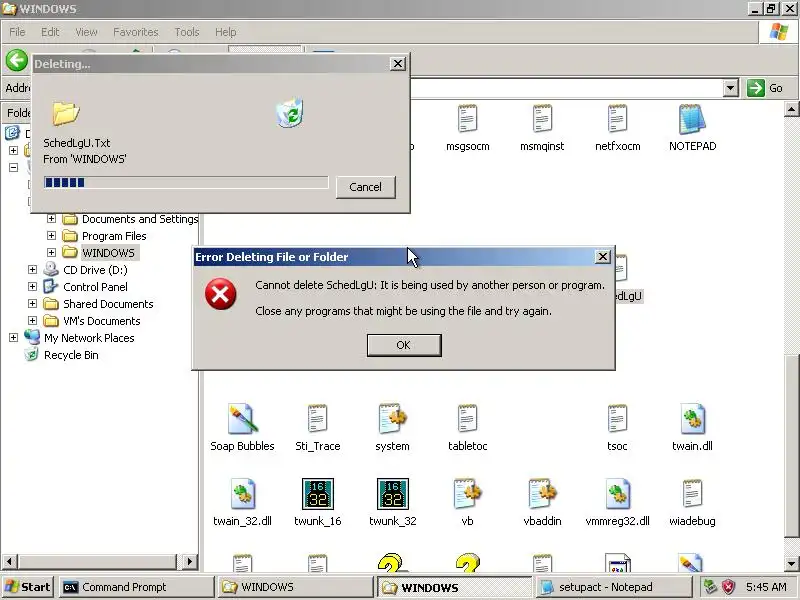Expand the VM's Documents tree node
This screenshot has height=600, width=800.
(x=32, y=320)
